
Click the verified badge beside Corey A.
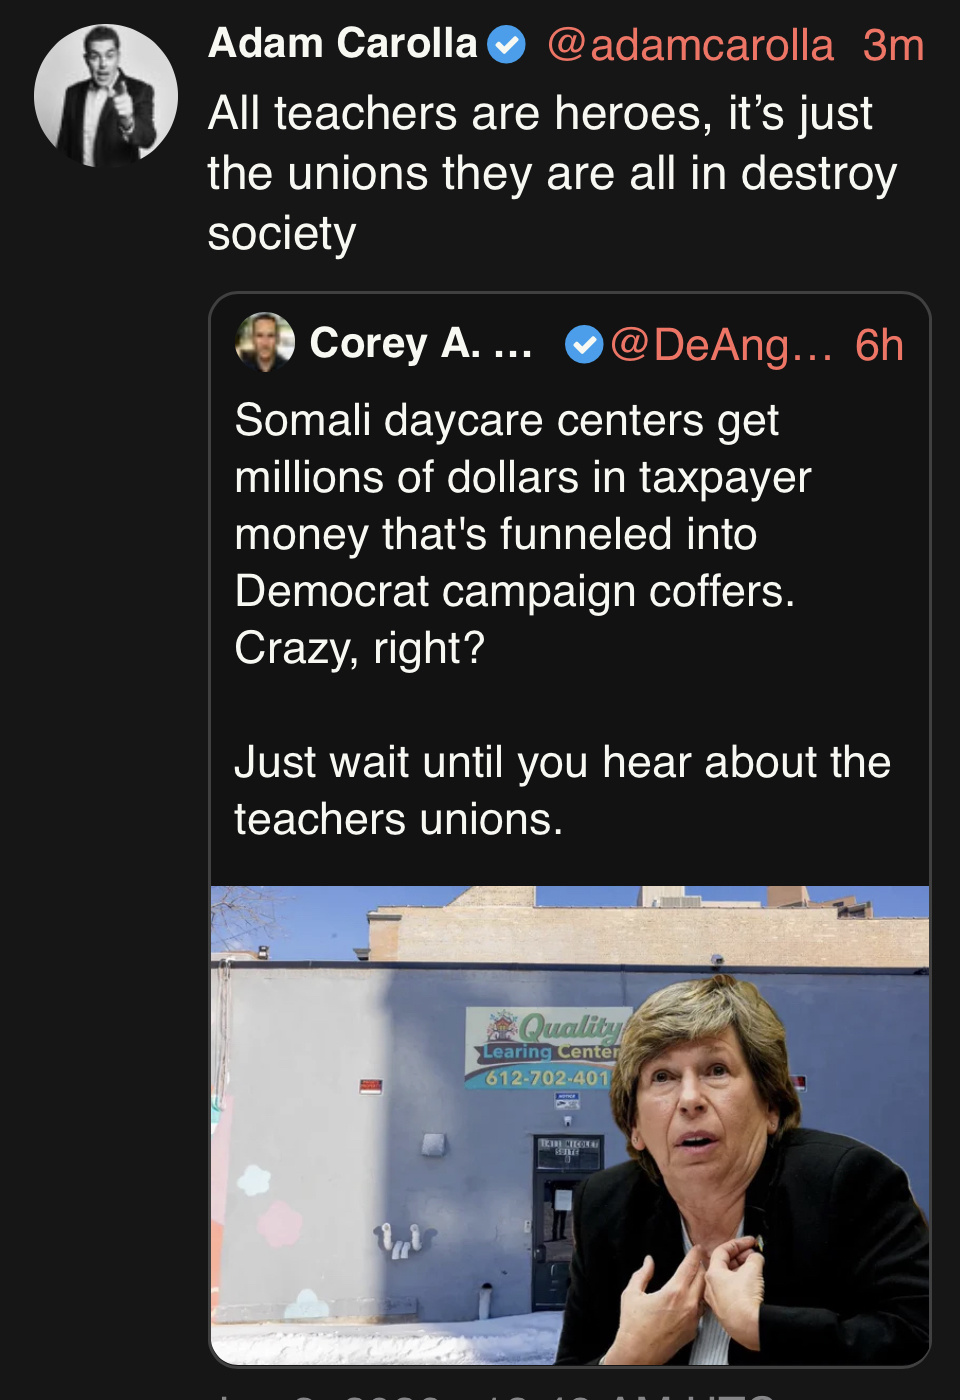(584, 345)
